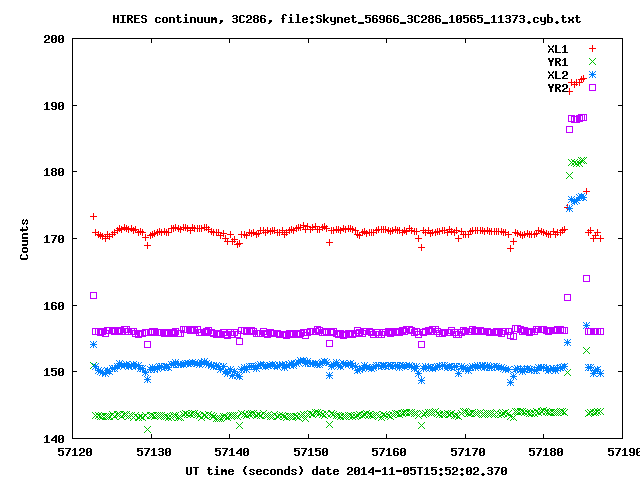The image size is (640, 480).
Task: Click the blue asterisk legend marker for XL2
Action: [592, 74]
